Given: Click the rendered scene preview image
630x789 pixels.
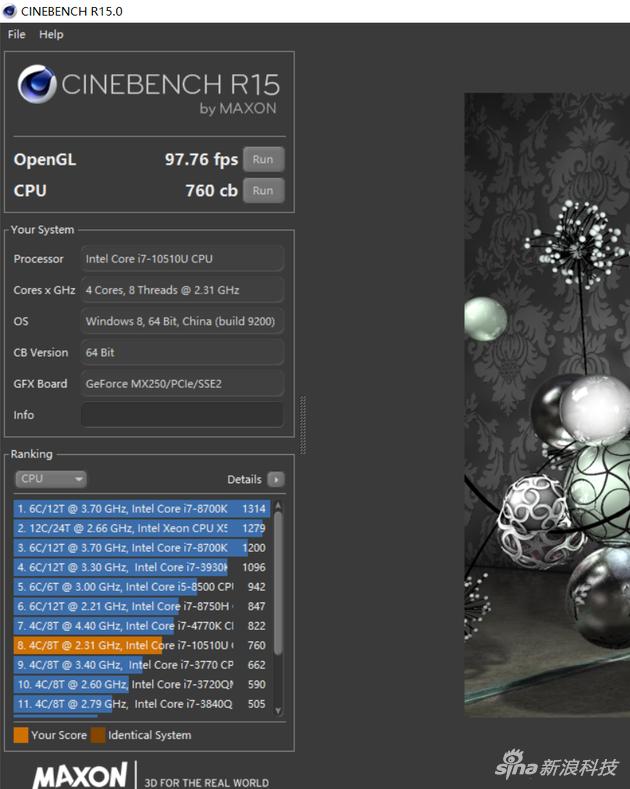Looking at the screenshot, I should tap(547, 405).
